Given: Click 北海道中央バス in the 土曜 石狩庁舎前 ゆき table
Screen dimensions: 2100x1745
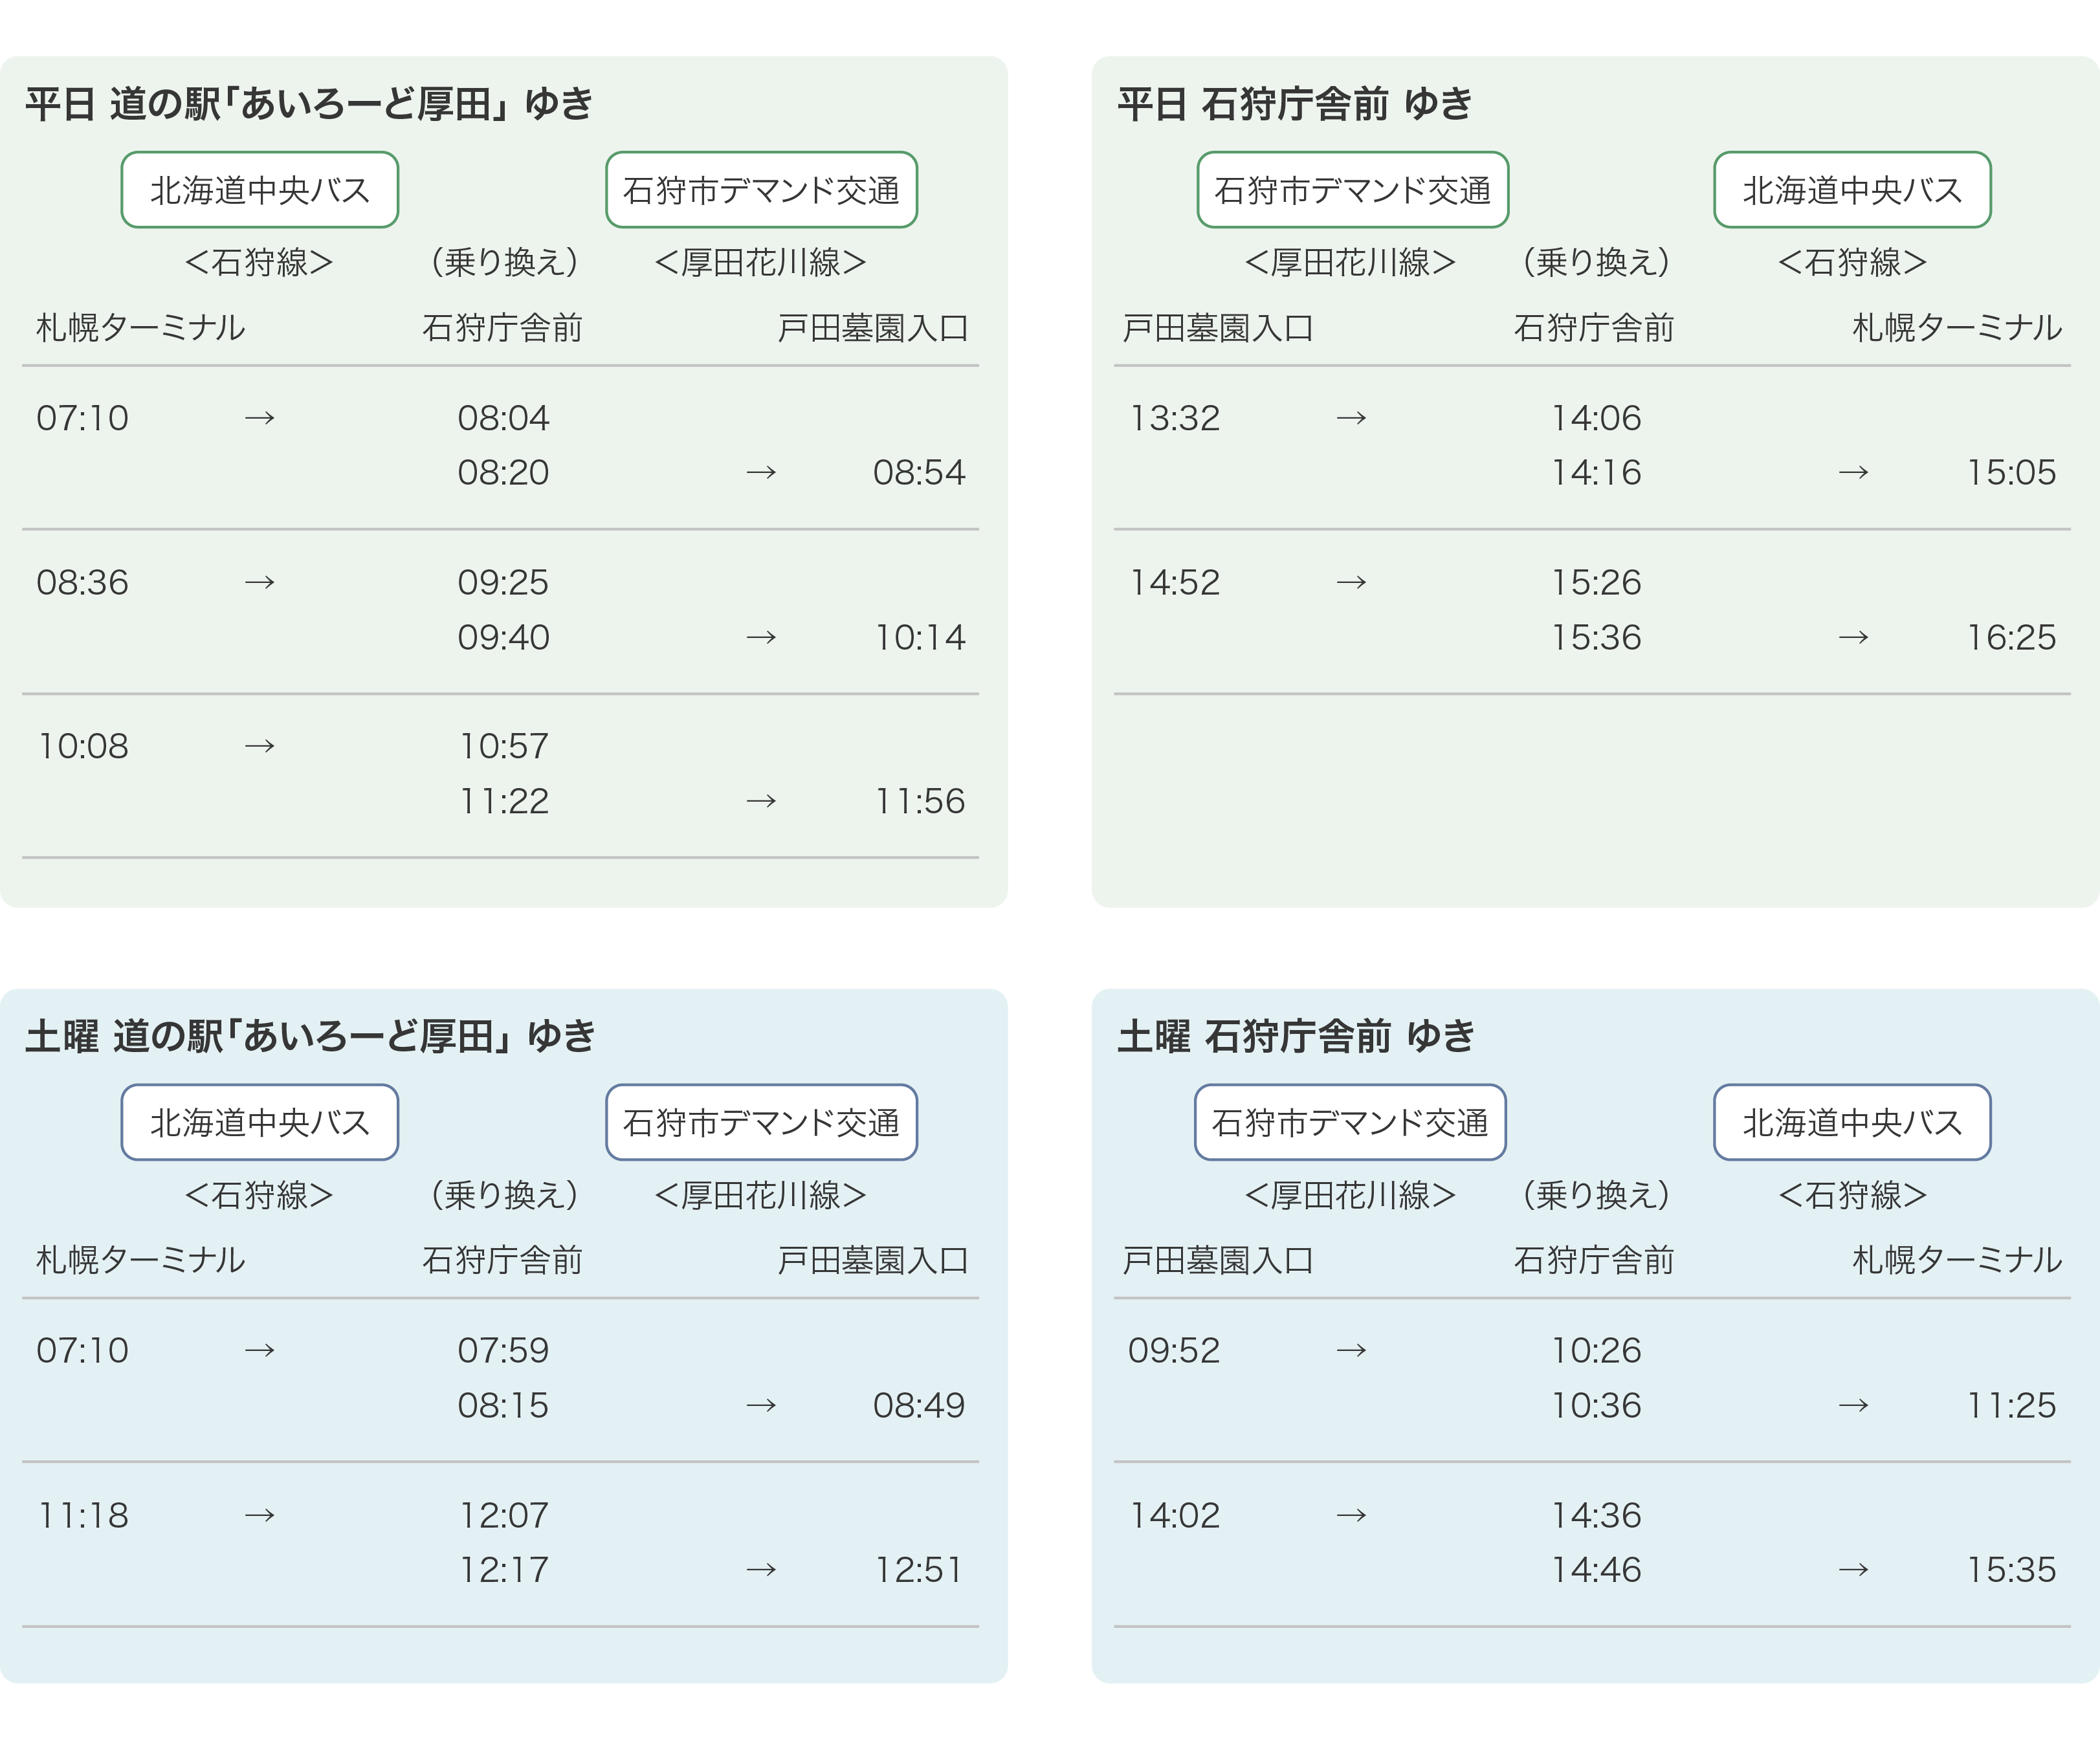Looking at the screenshot, I should [x=1852, y=1122].
